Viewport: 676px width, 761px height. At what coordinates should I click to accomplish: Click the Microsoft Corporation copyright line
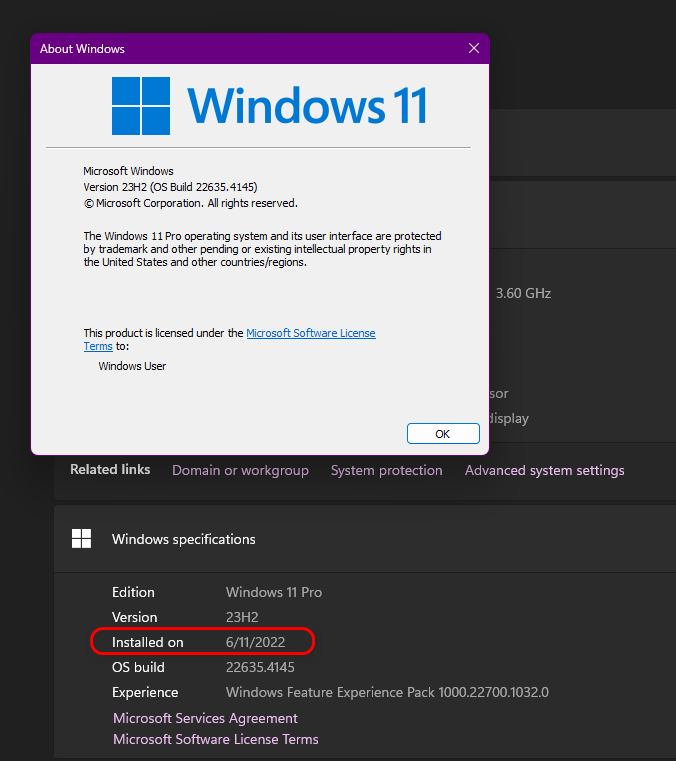[191, 203]
